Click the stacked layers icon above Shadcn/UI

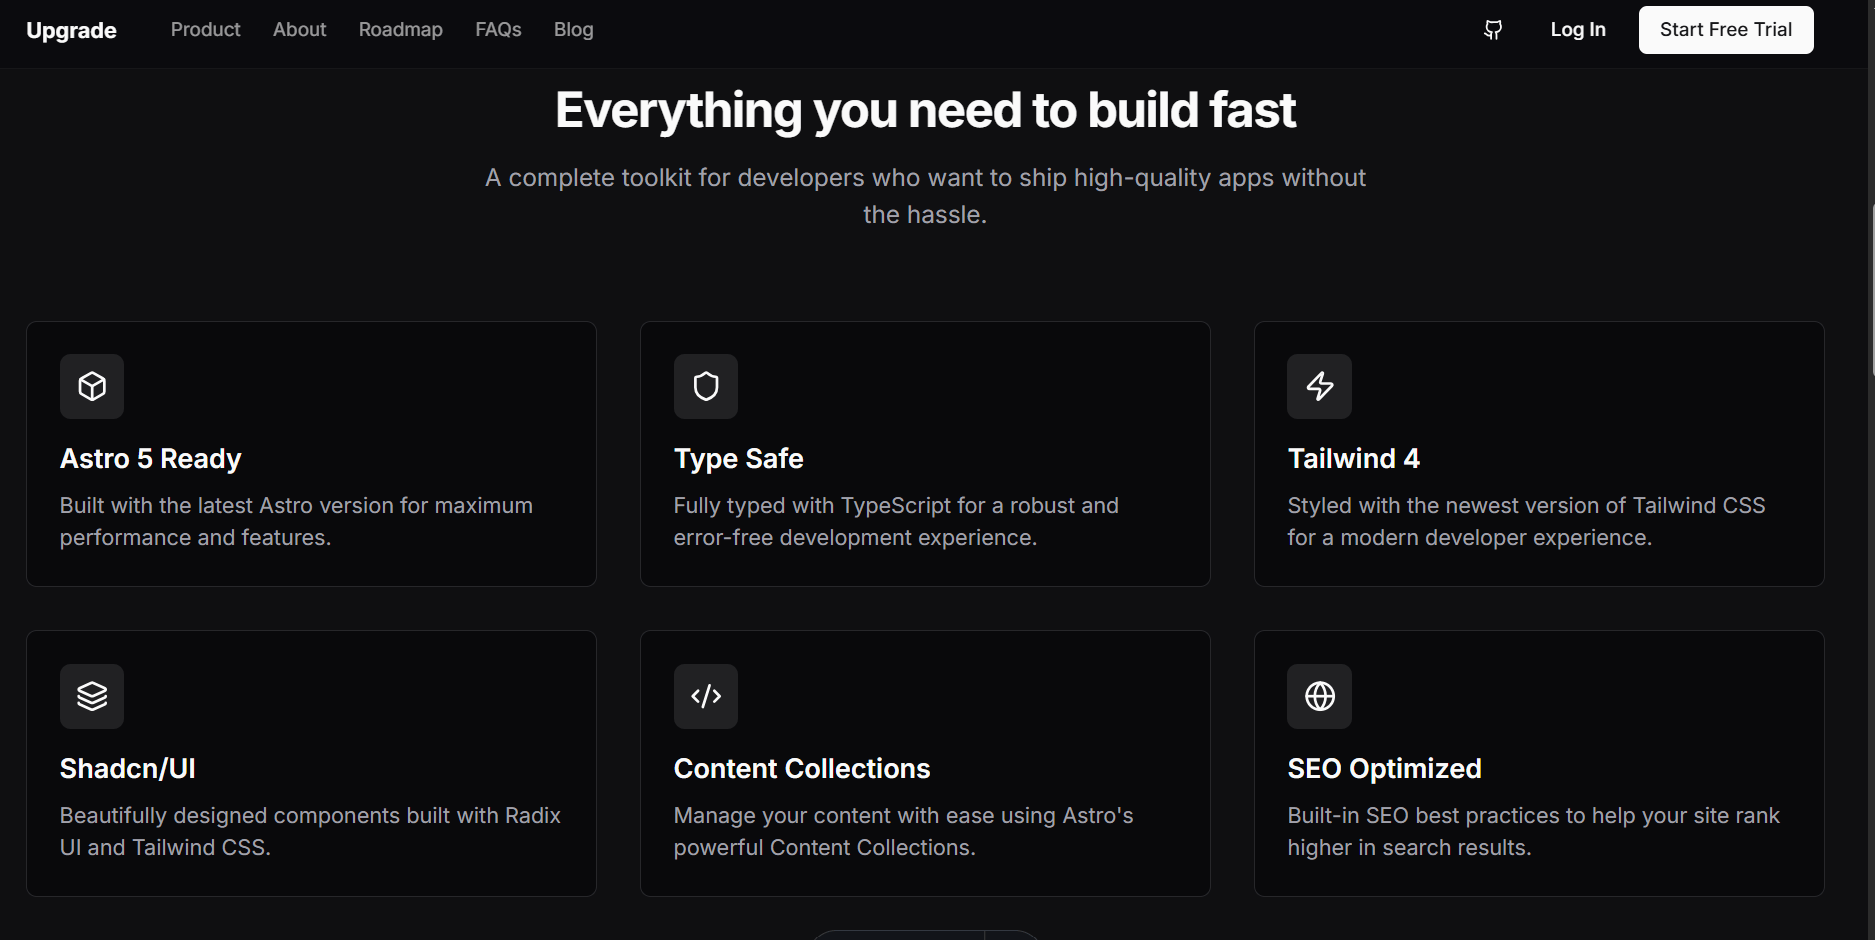92,696
